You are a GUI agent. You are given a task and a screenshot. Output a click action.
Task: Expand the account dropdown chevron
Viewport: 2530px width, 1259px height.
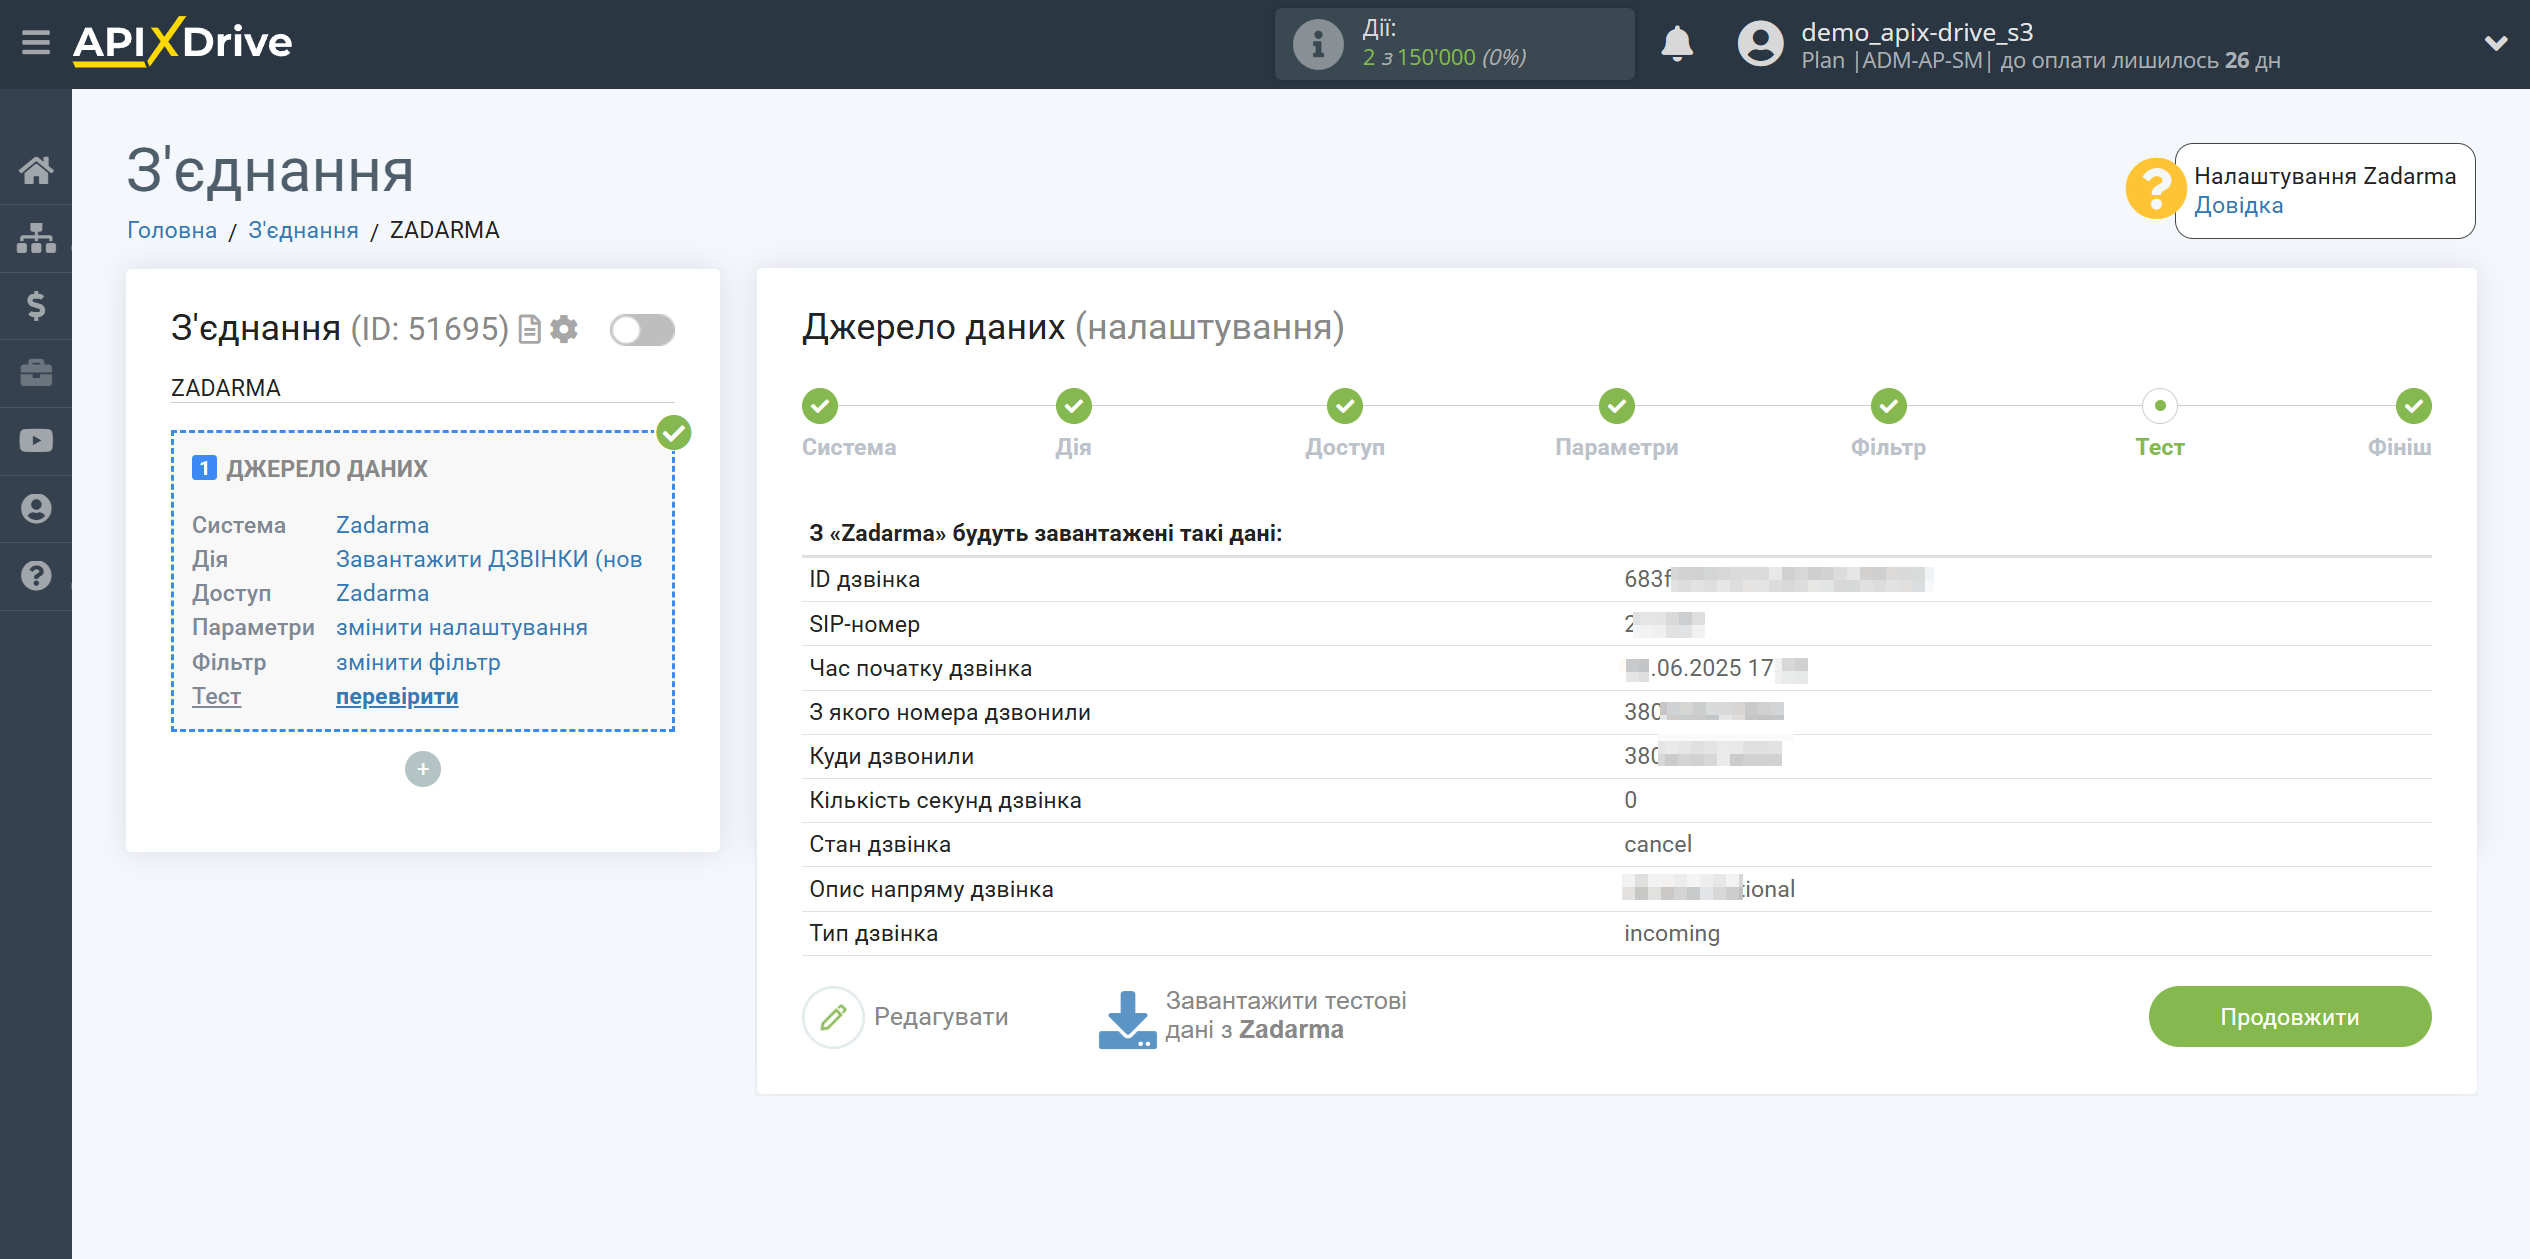pos(2495,43)
